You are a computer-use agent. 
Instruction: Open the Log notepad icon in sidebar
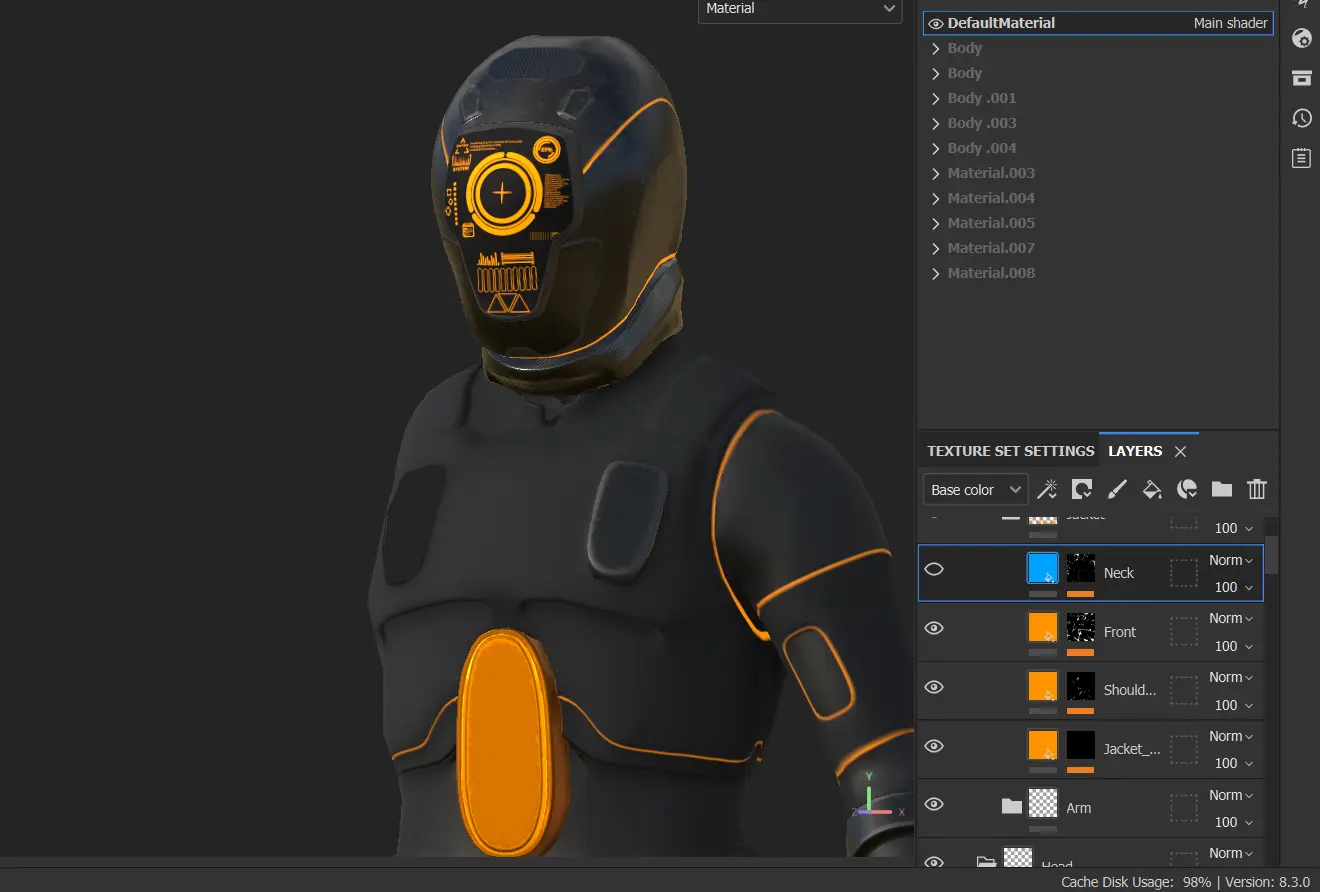pyautogui.click(x=1301, y=158)
